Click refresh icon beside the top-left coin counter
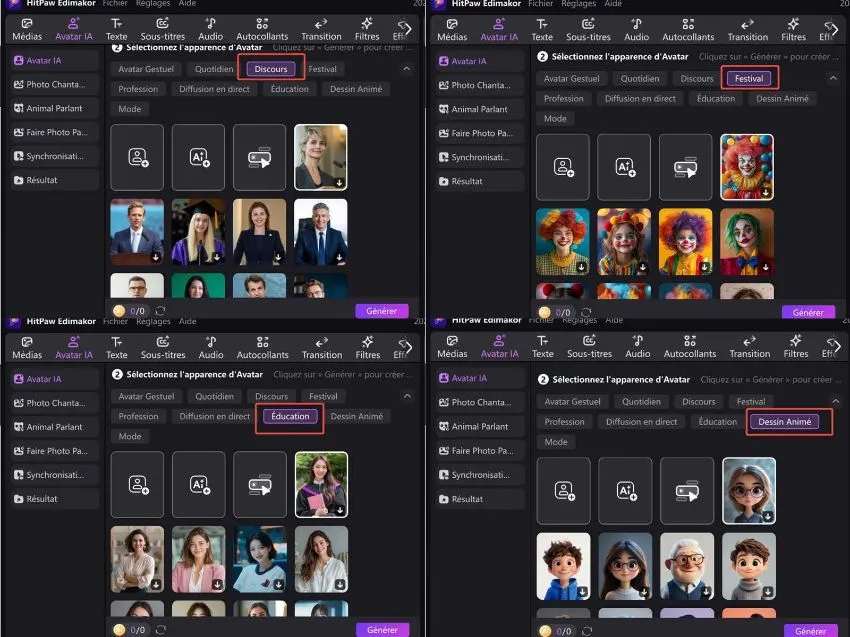 (161, 311)
